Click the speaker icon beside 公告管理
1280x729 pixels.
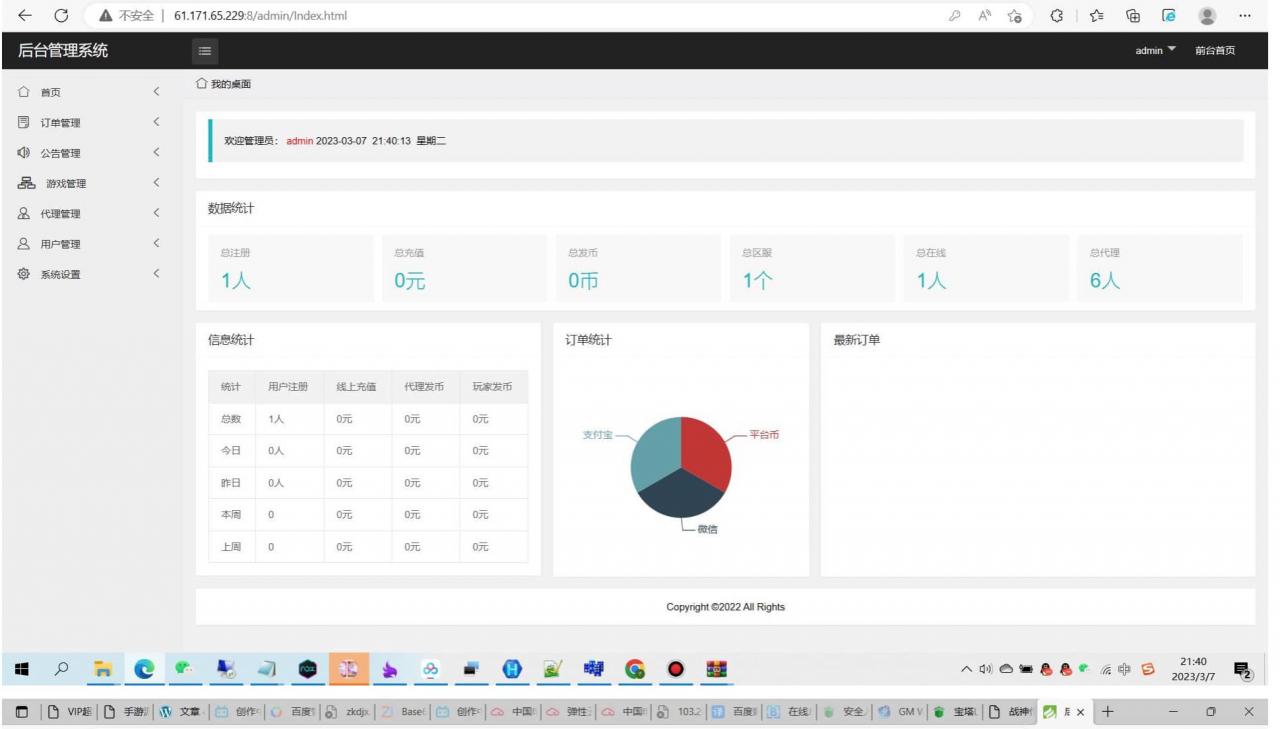25,153
